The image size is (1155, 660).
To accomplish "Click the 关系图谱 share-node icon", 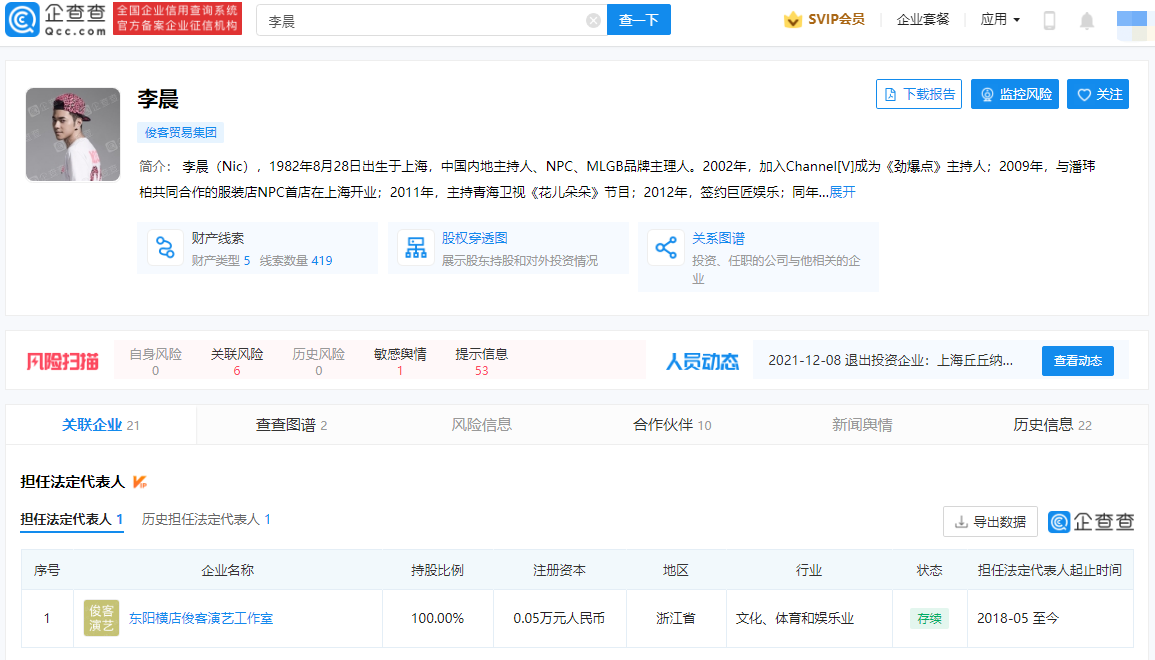I will (666, 248).
